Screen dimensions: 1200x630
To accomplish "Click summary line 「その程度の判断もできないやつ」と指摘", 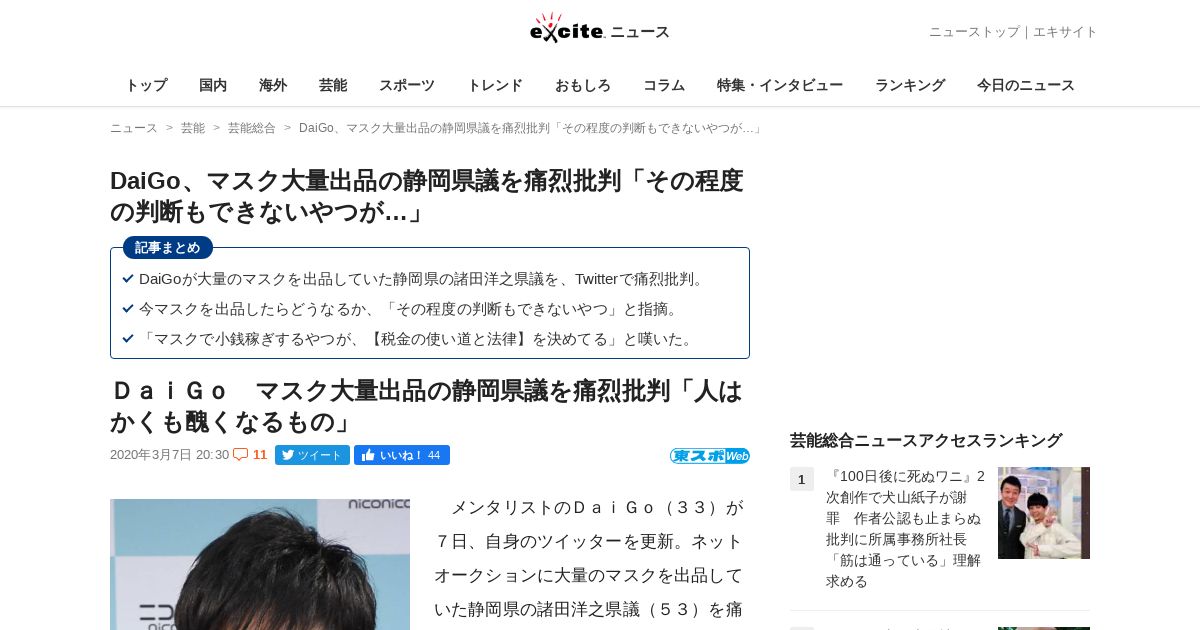I will click(411, 309).
